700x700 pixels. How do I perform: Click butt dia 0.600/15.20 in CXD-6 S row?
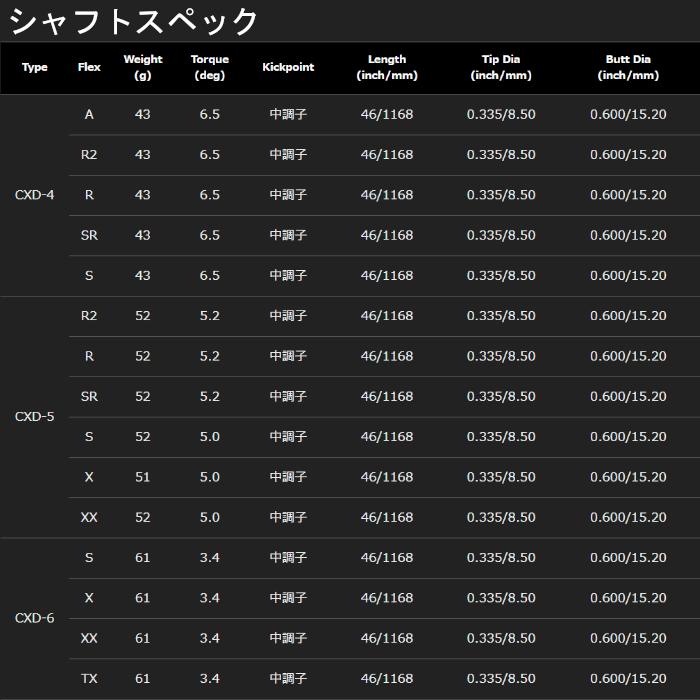[628, 558]
